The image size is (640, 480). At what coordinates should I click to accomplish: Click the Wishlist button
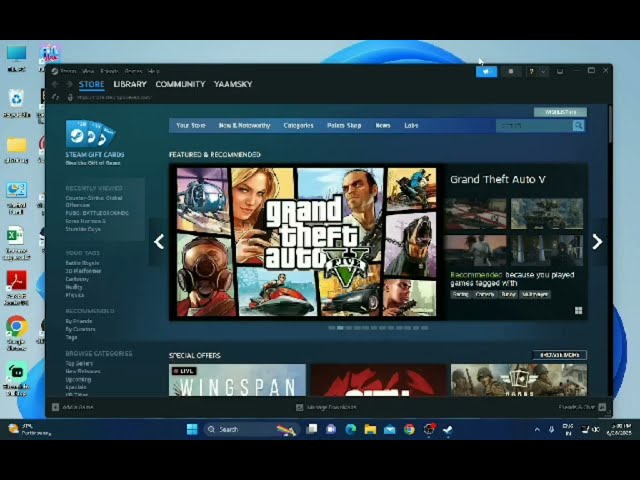(x=560, y=112)
